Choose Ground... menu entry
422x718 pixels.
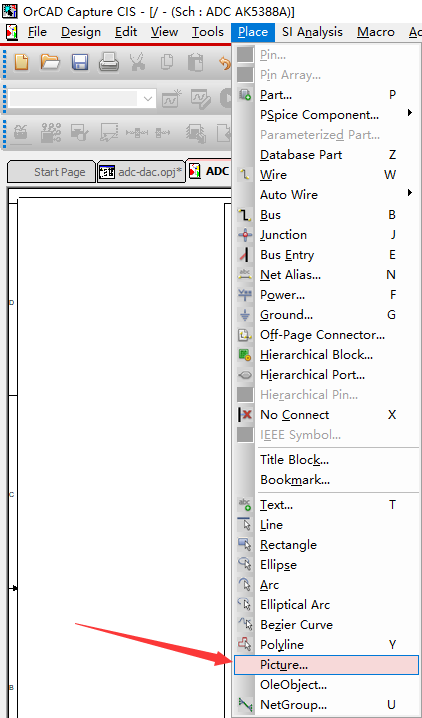click(326, 315)
